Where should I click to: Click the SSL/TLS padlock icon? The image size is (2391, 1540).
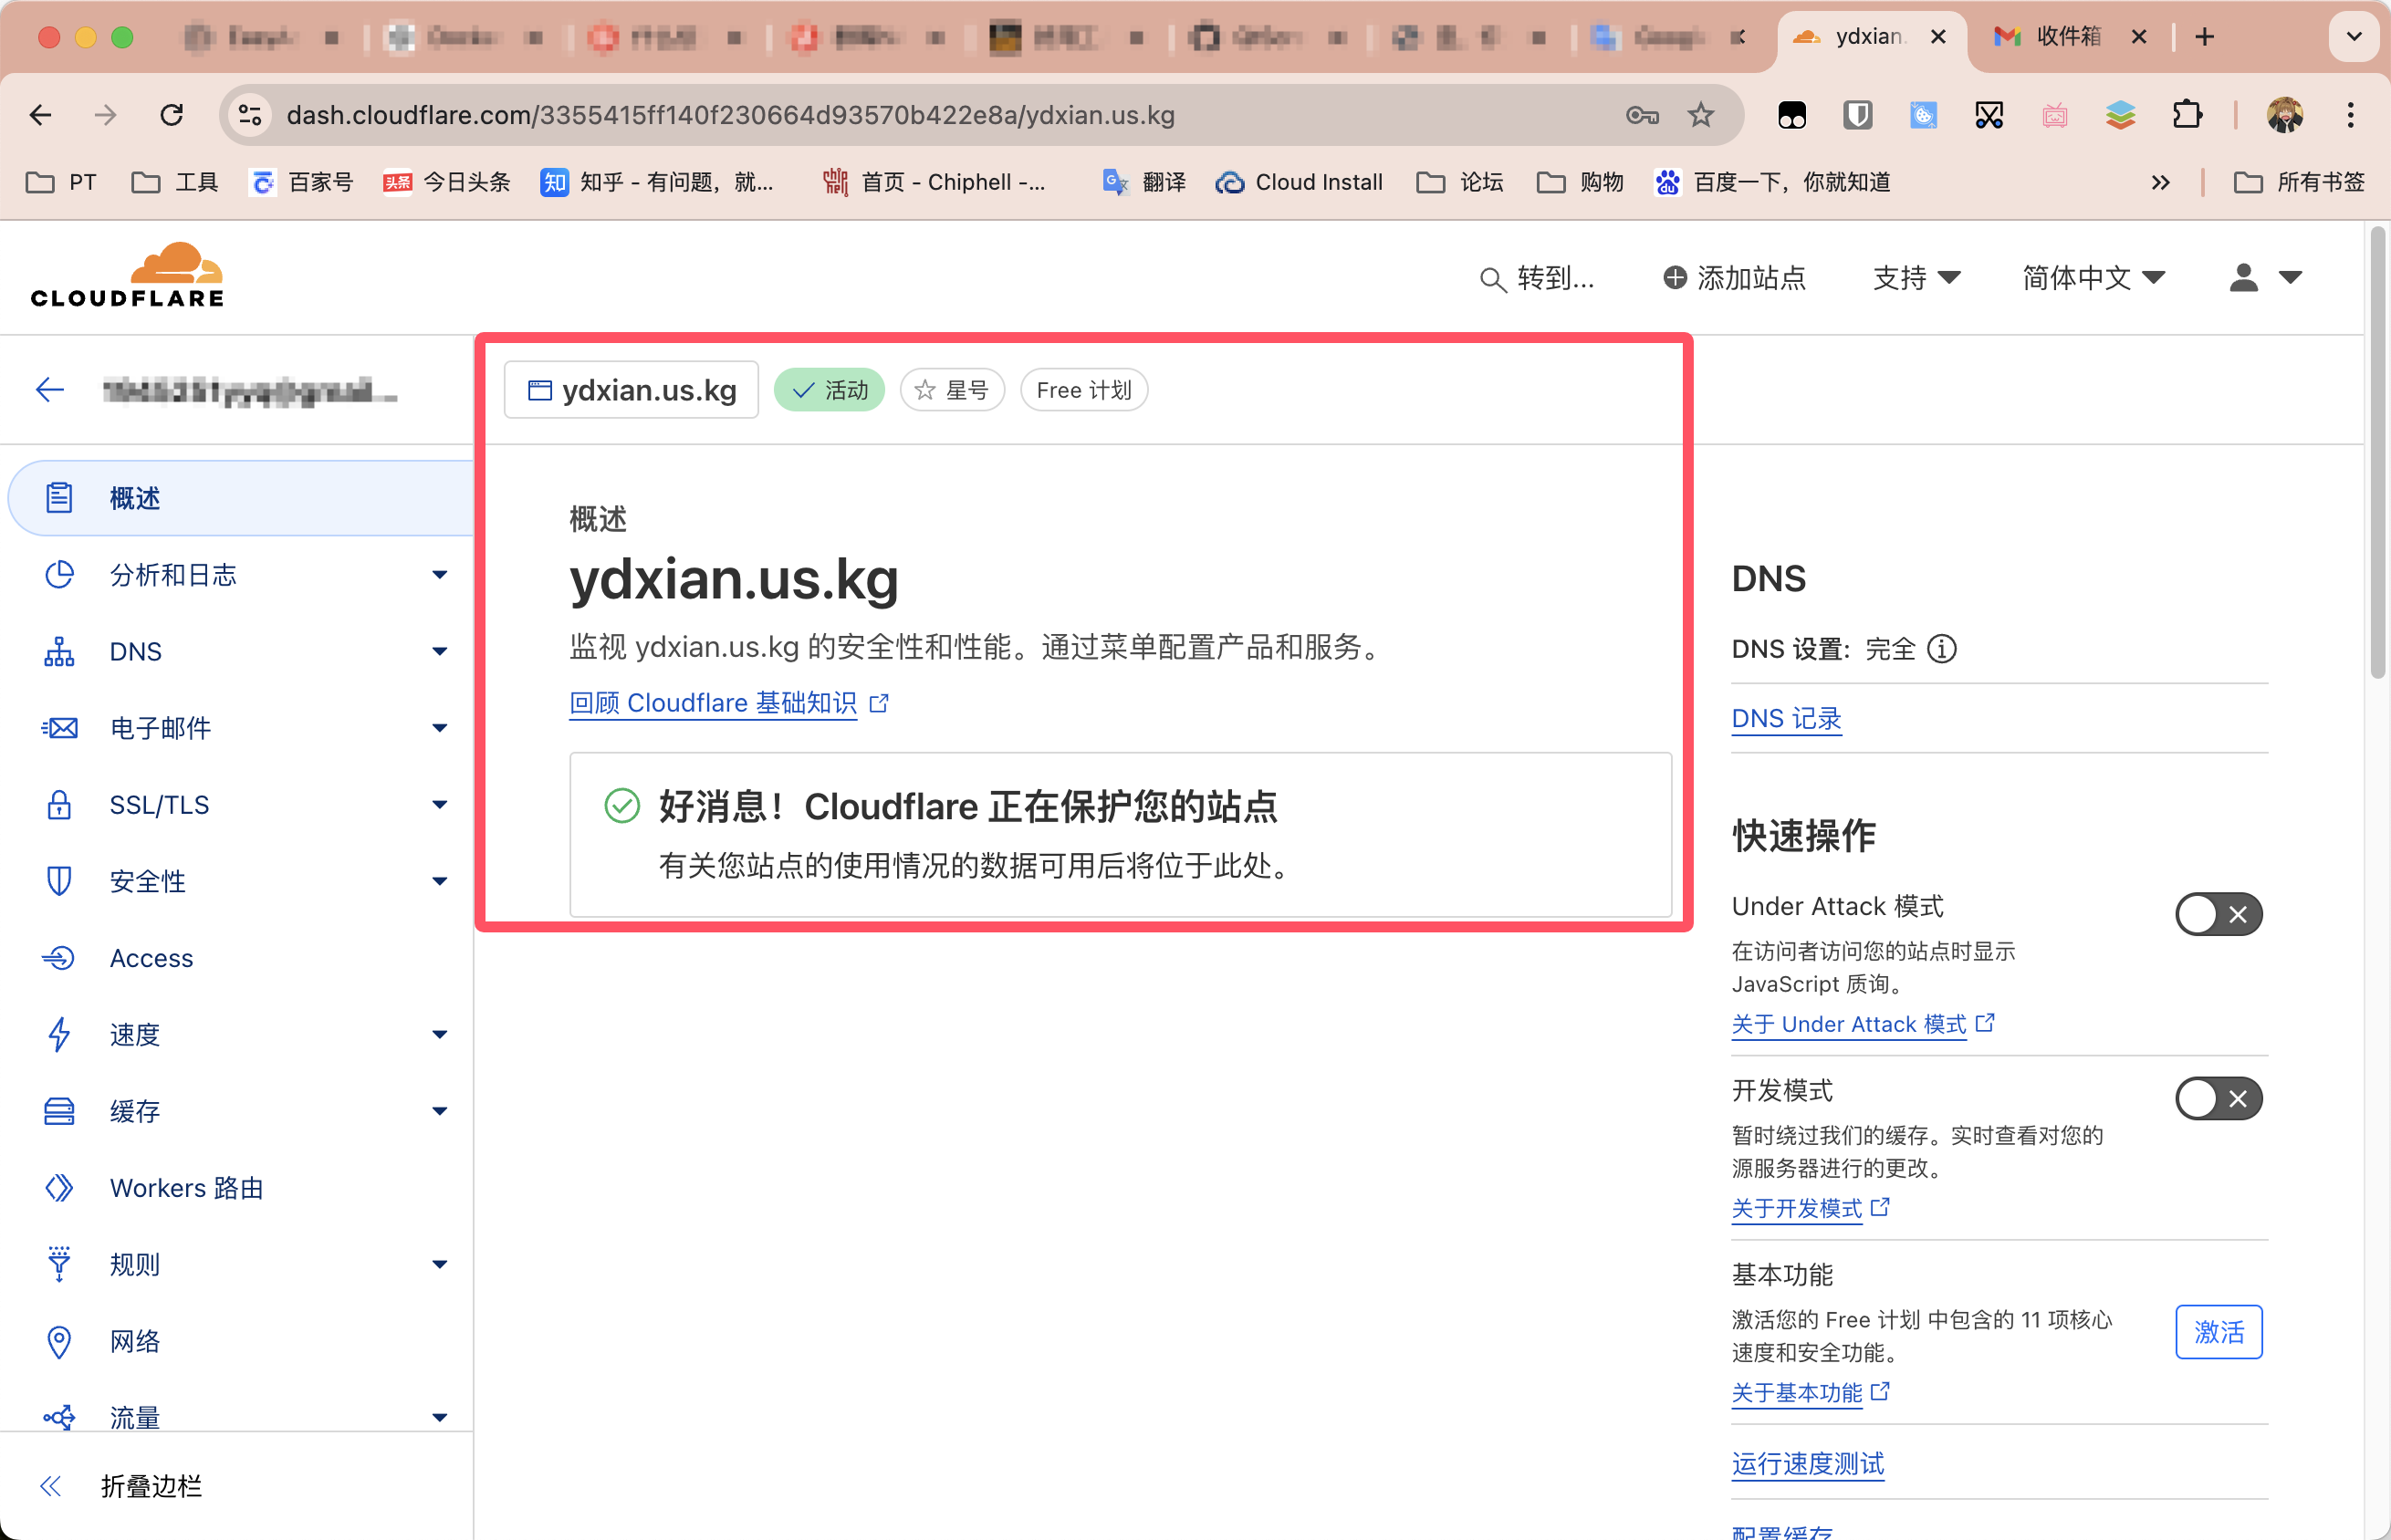point(59,805)
